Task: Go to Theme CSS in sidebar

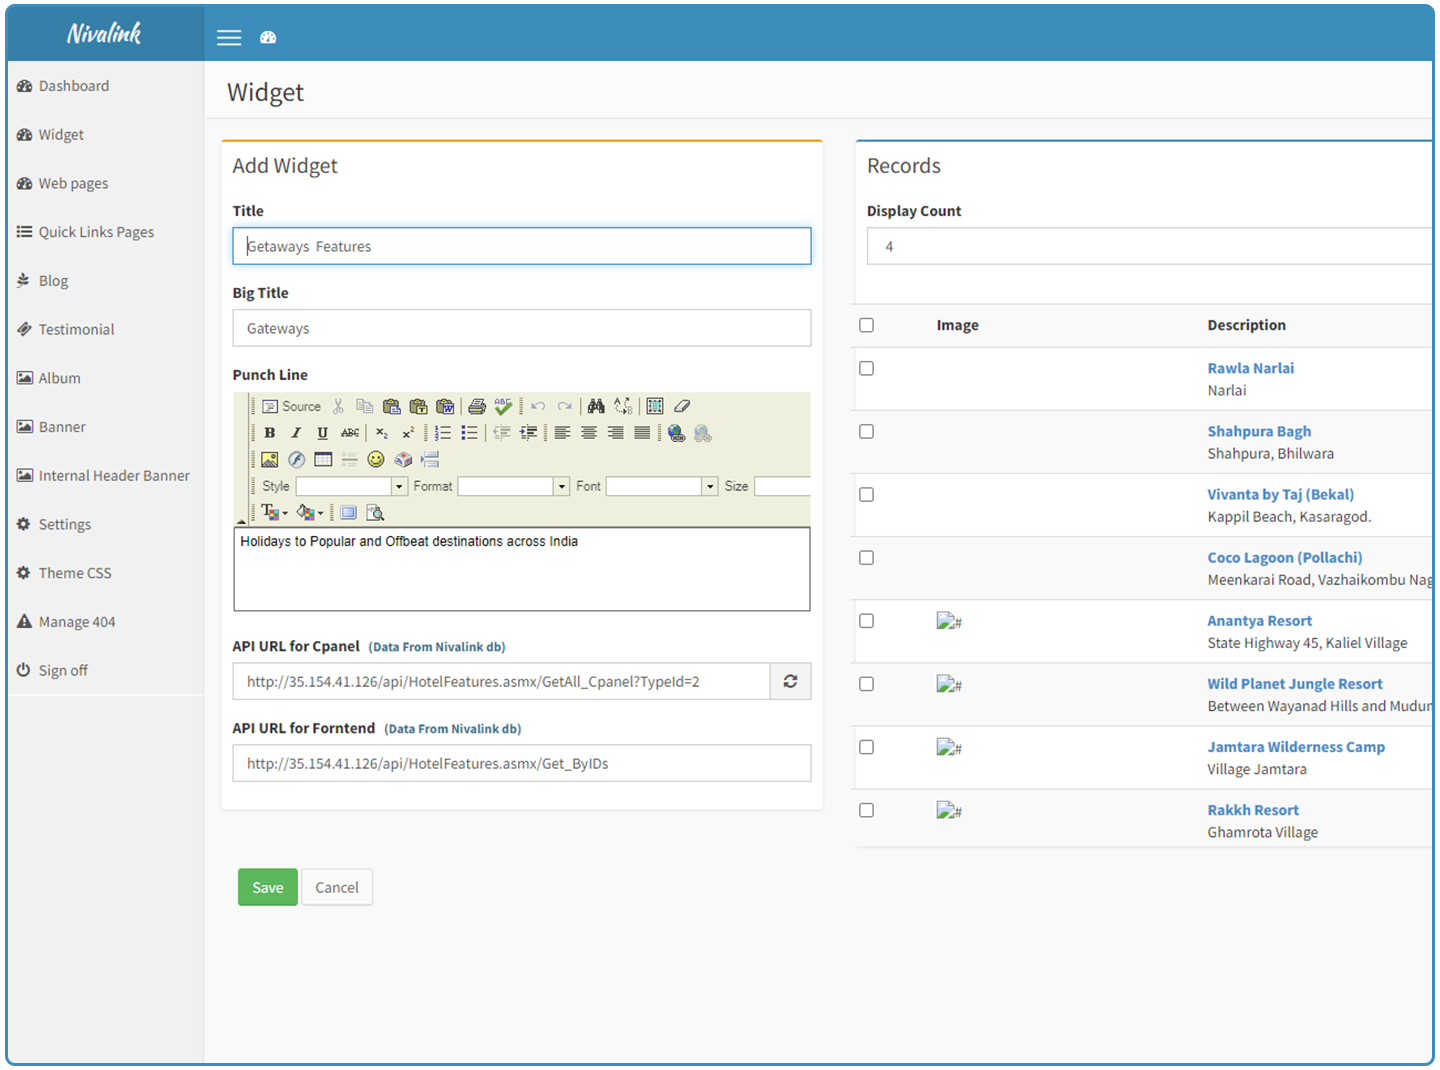Action: coord(75,573)
